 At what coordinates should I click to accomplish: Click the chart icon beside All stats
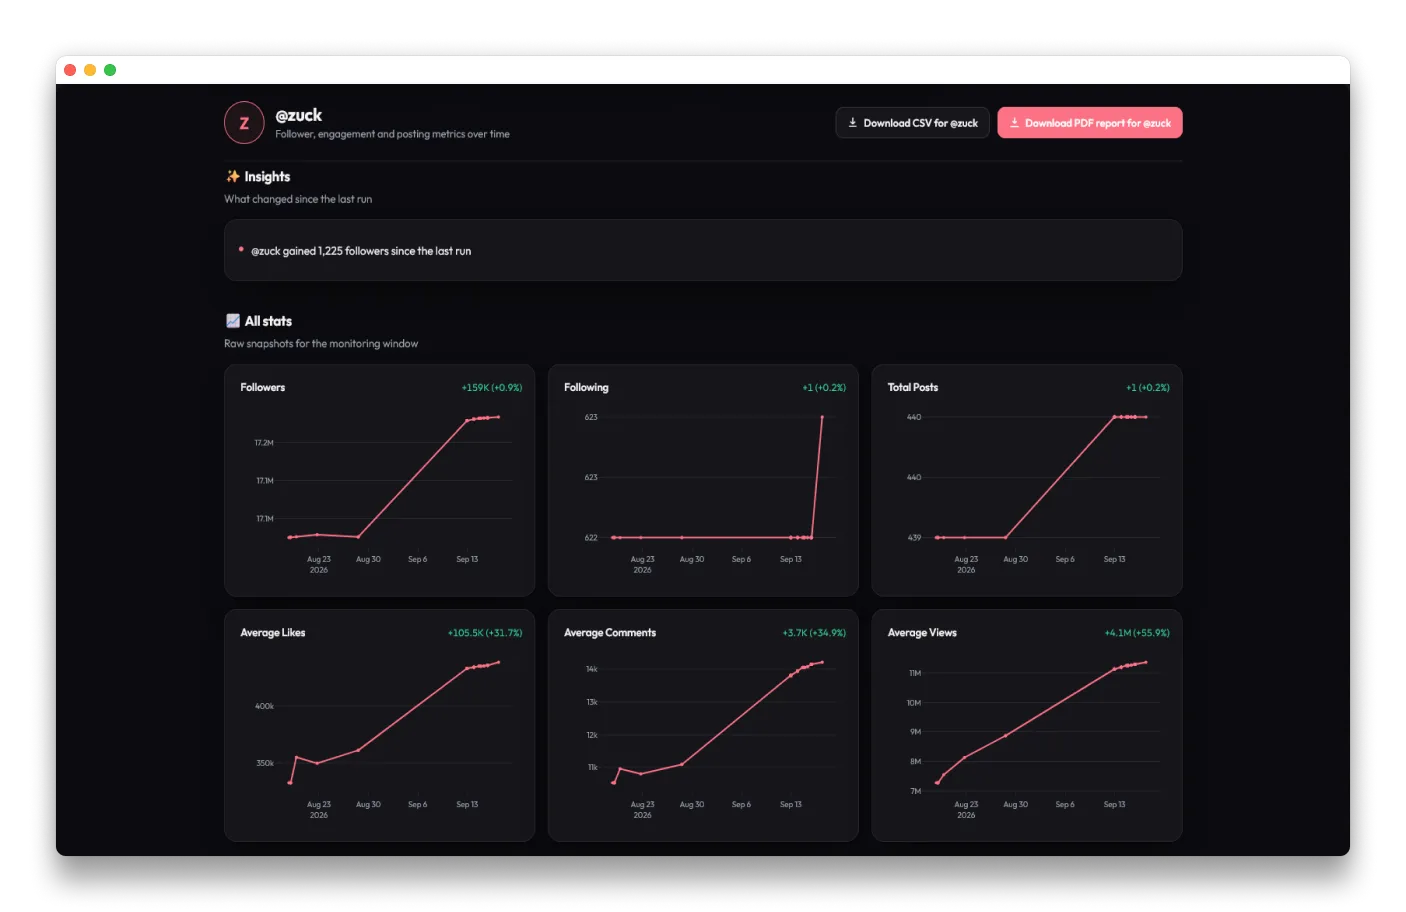[x=233, y=321]
